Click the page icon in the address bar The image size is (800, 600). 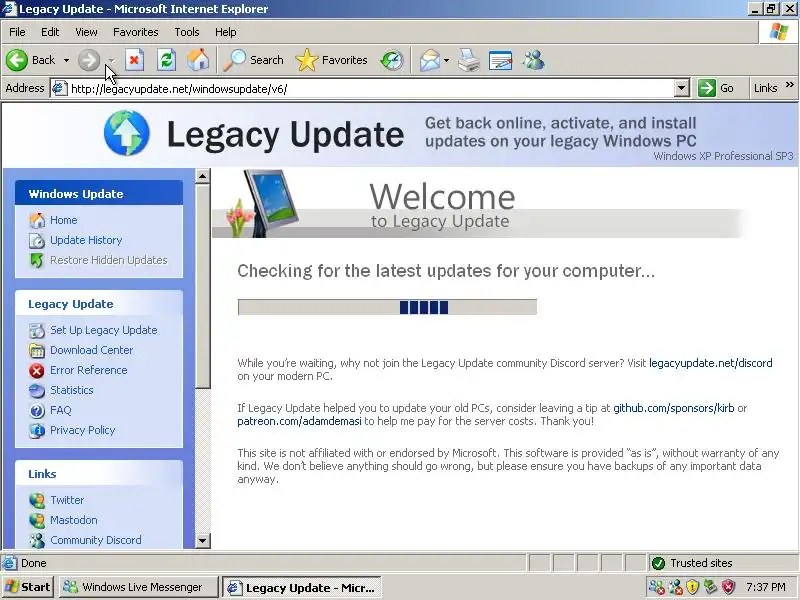point(60,88)
